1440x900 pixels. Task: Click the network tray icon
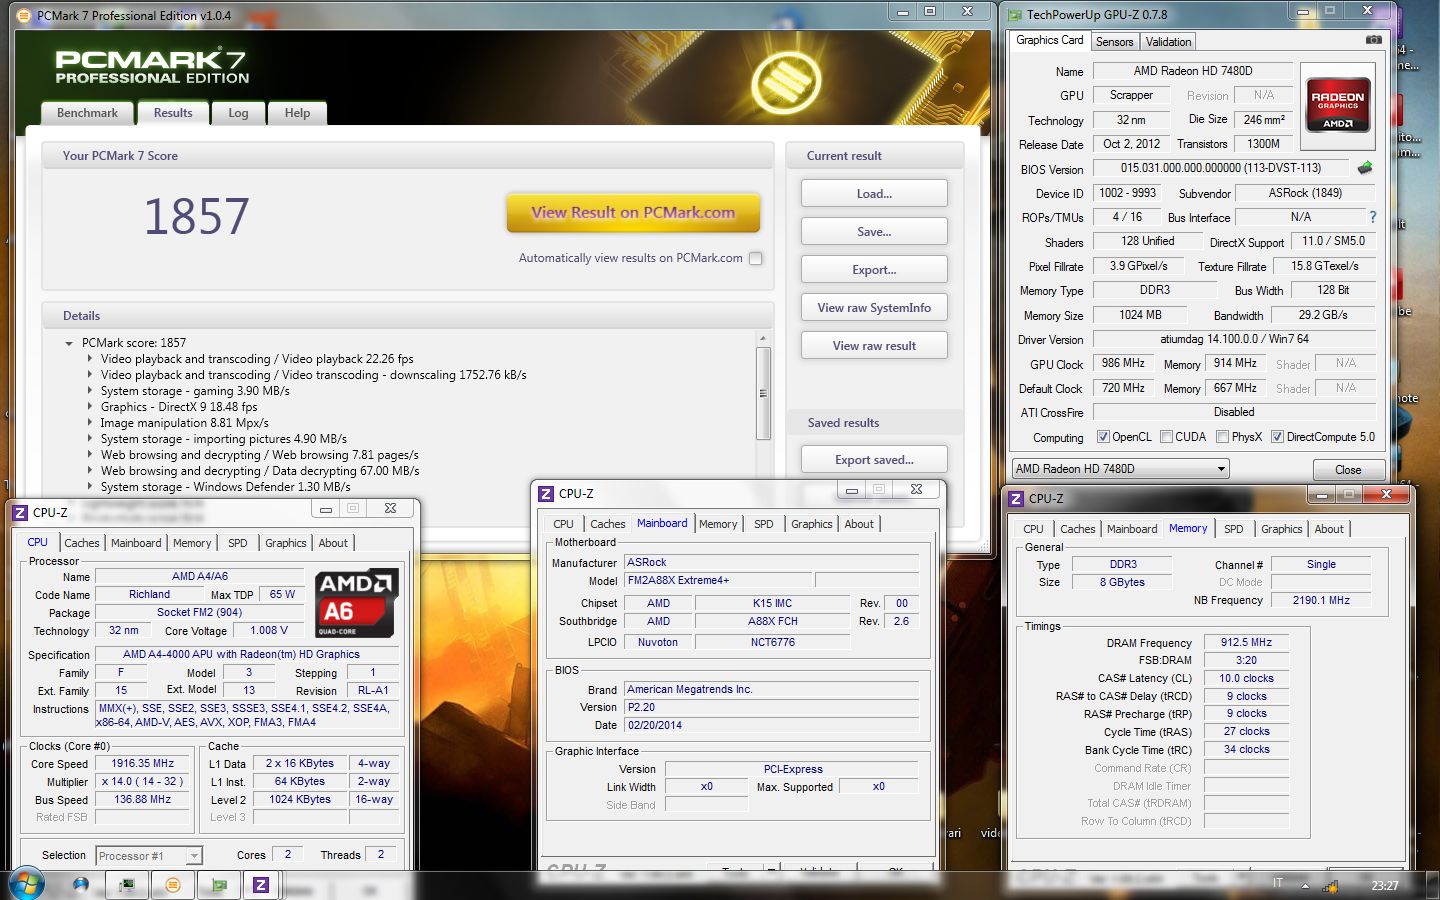pyautogui.click(x=1330, y=886)
